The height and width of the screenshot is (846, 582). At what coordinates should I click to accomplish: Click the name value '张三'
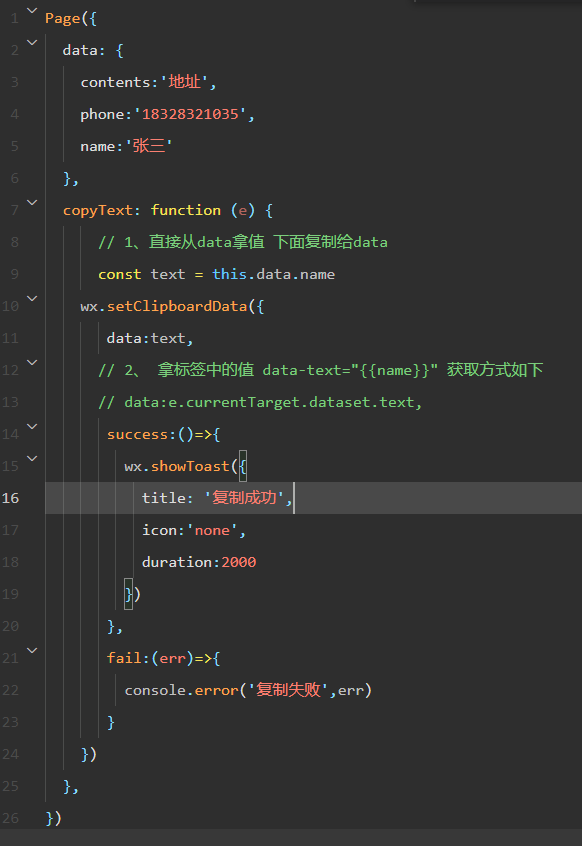[x=149, y=146]
